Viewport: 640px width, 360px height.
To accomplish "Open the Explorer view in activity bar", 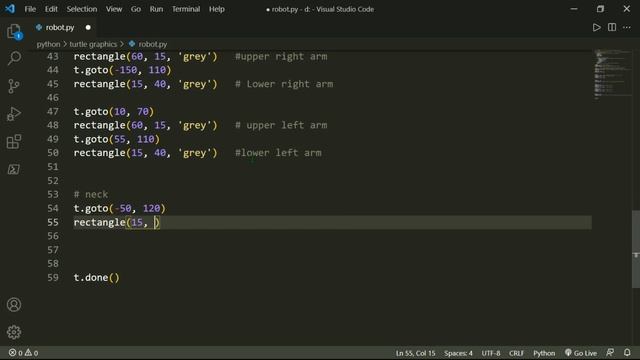I will click(x=14, y=31).
